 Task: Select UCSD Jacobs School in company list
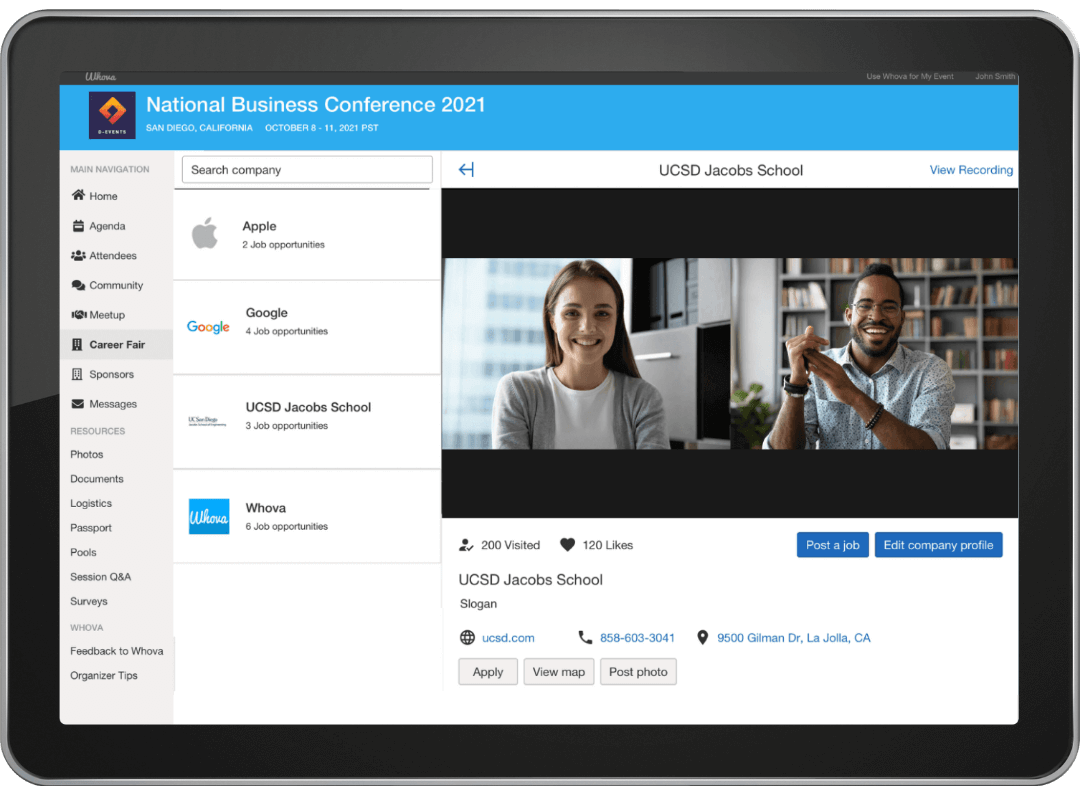pyautogui.click(x=308, y=407)
